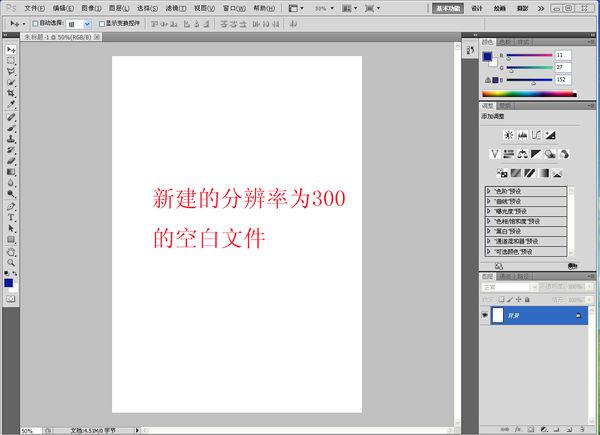
Task: Expand the "色阶" presets list
Action: click(x=488, y=191)
